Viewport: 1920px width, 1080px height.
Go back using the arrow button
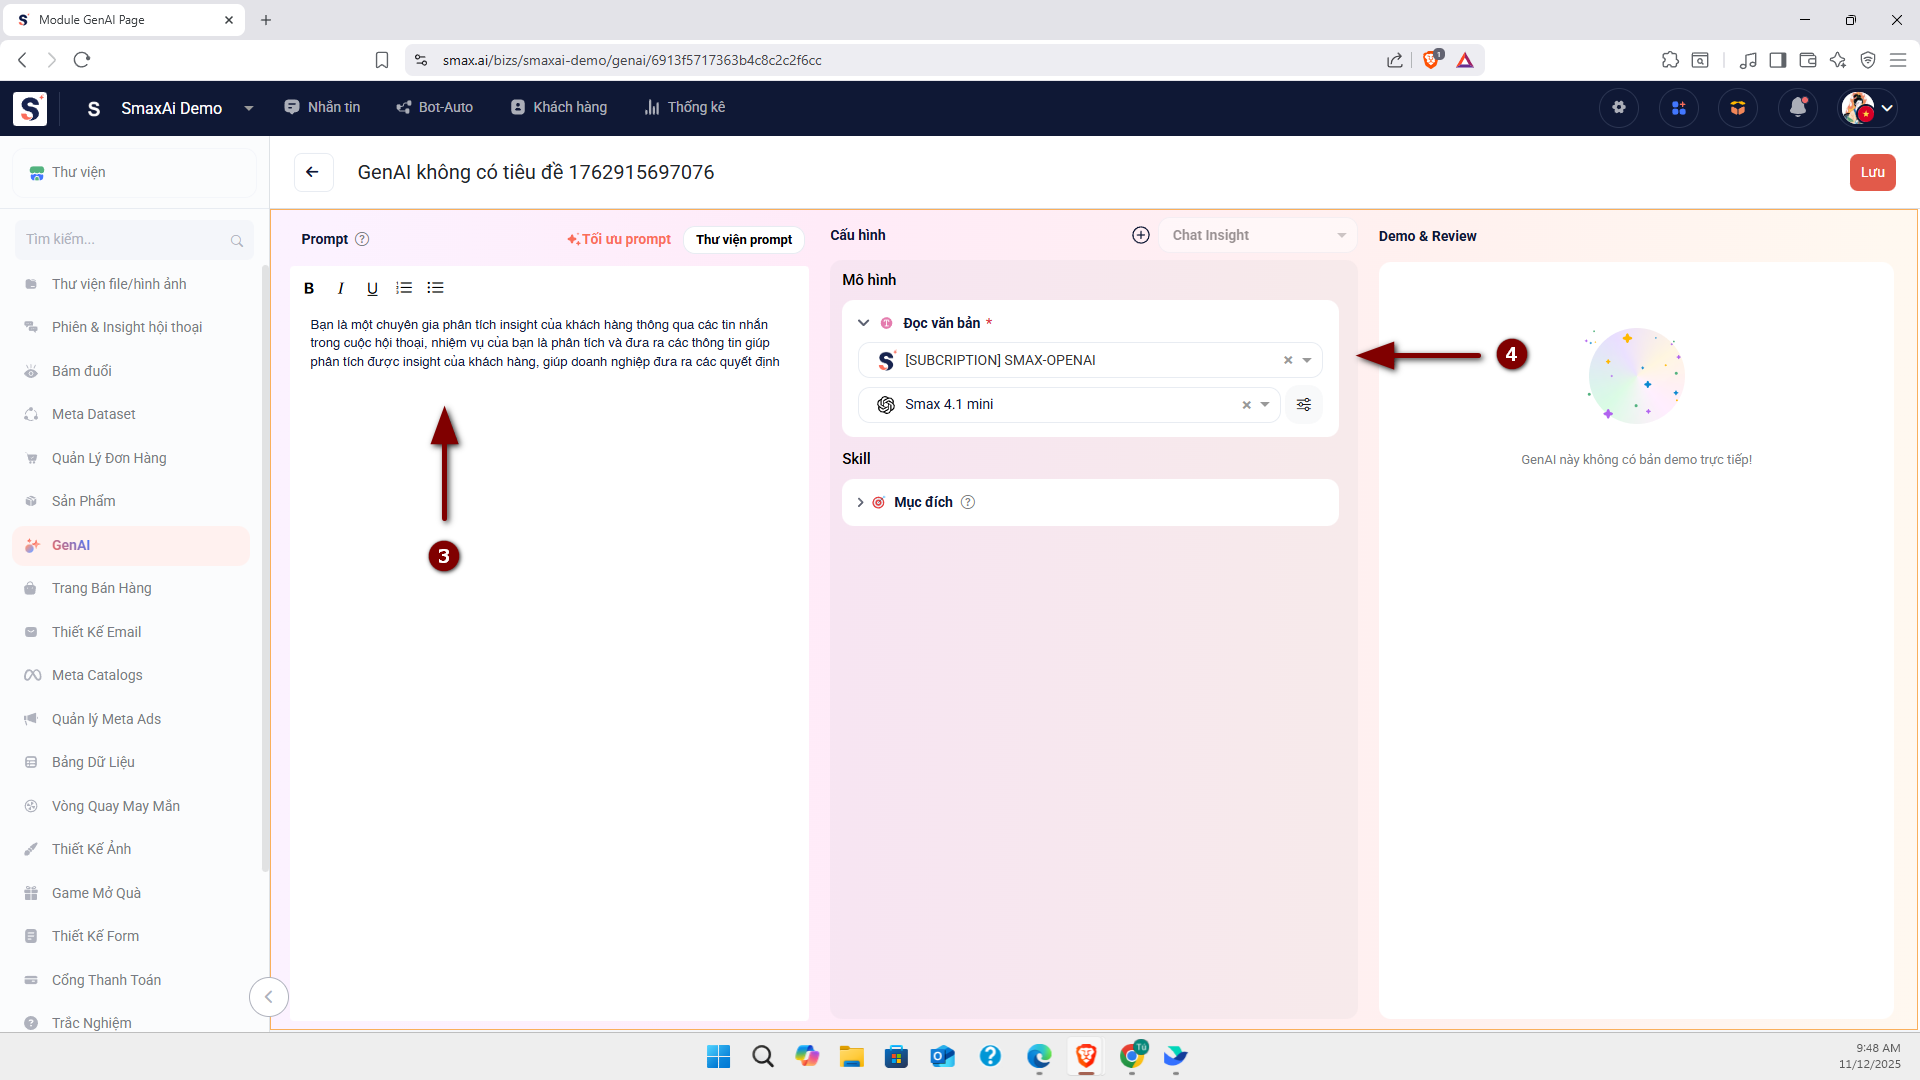(313, 172)
